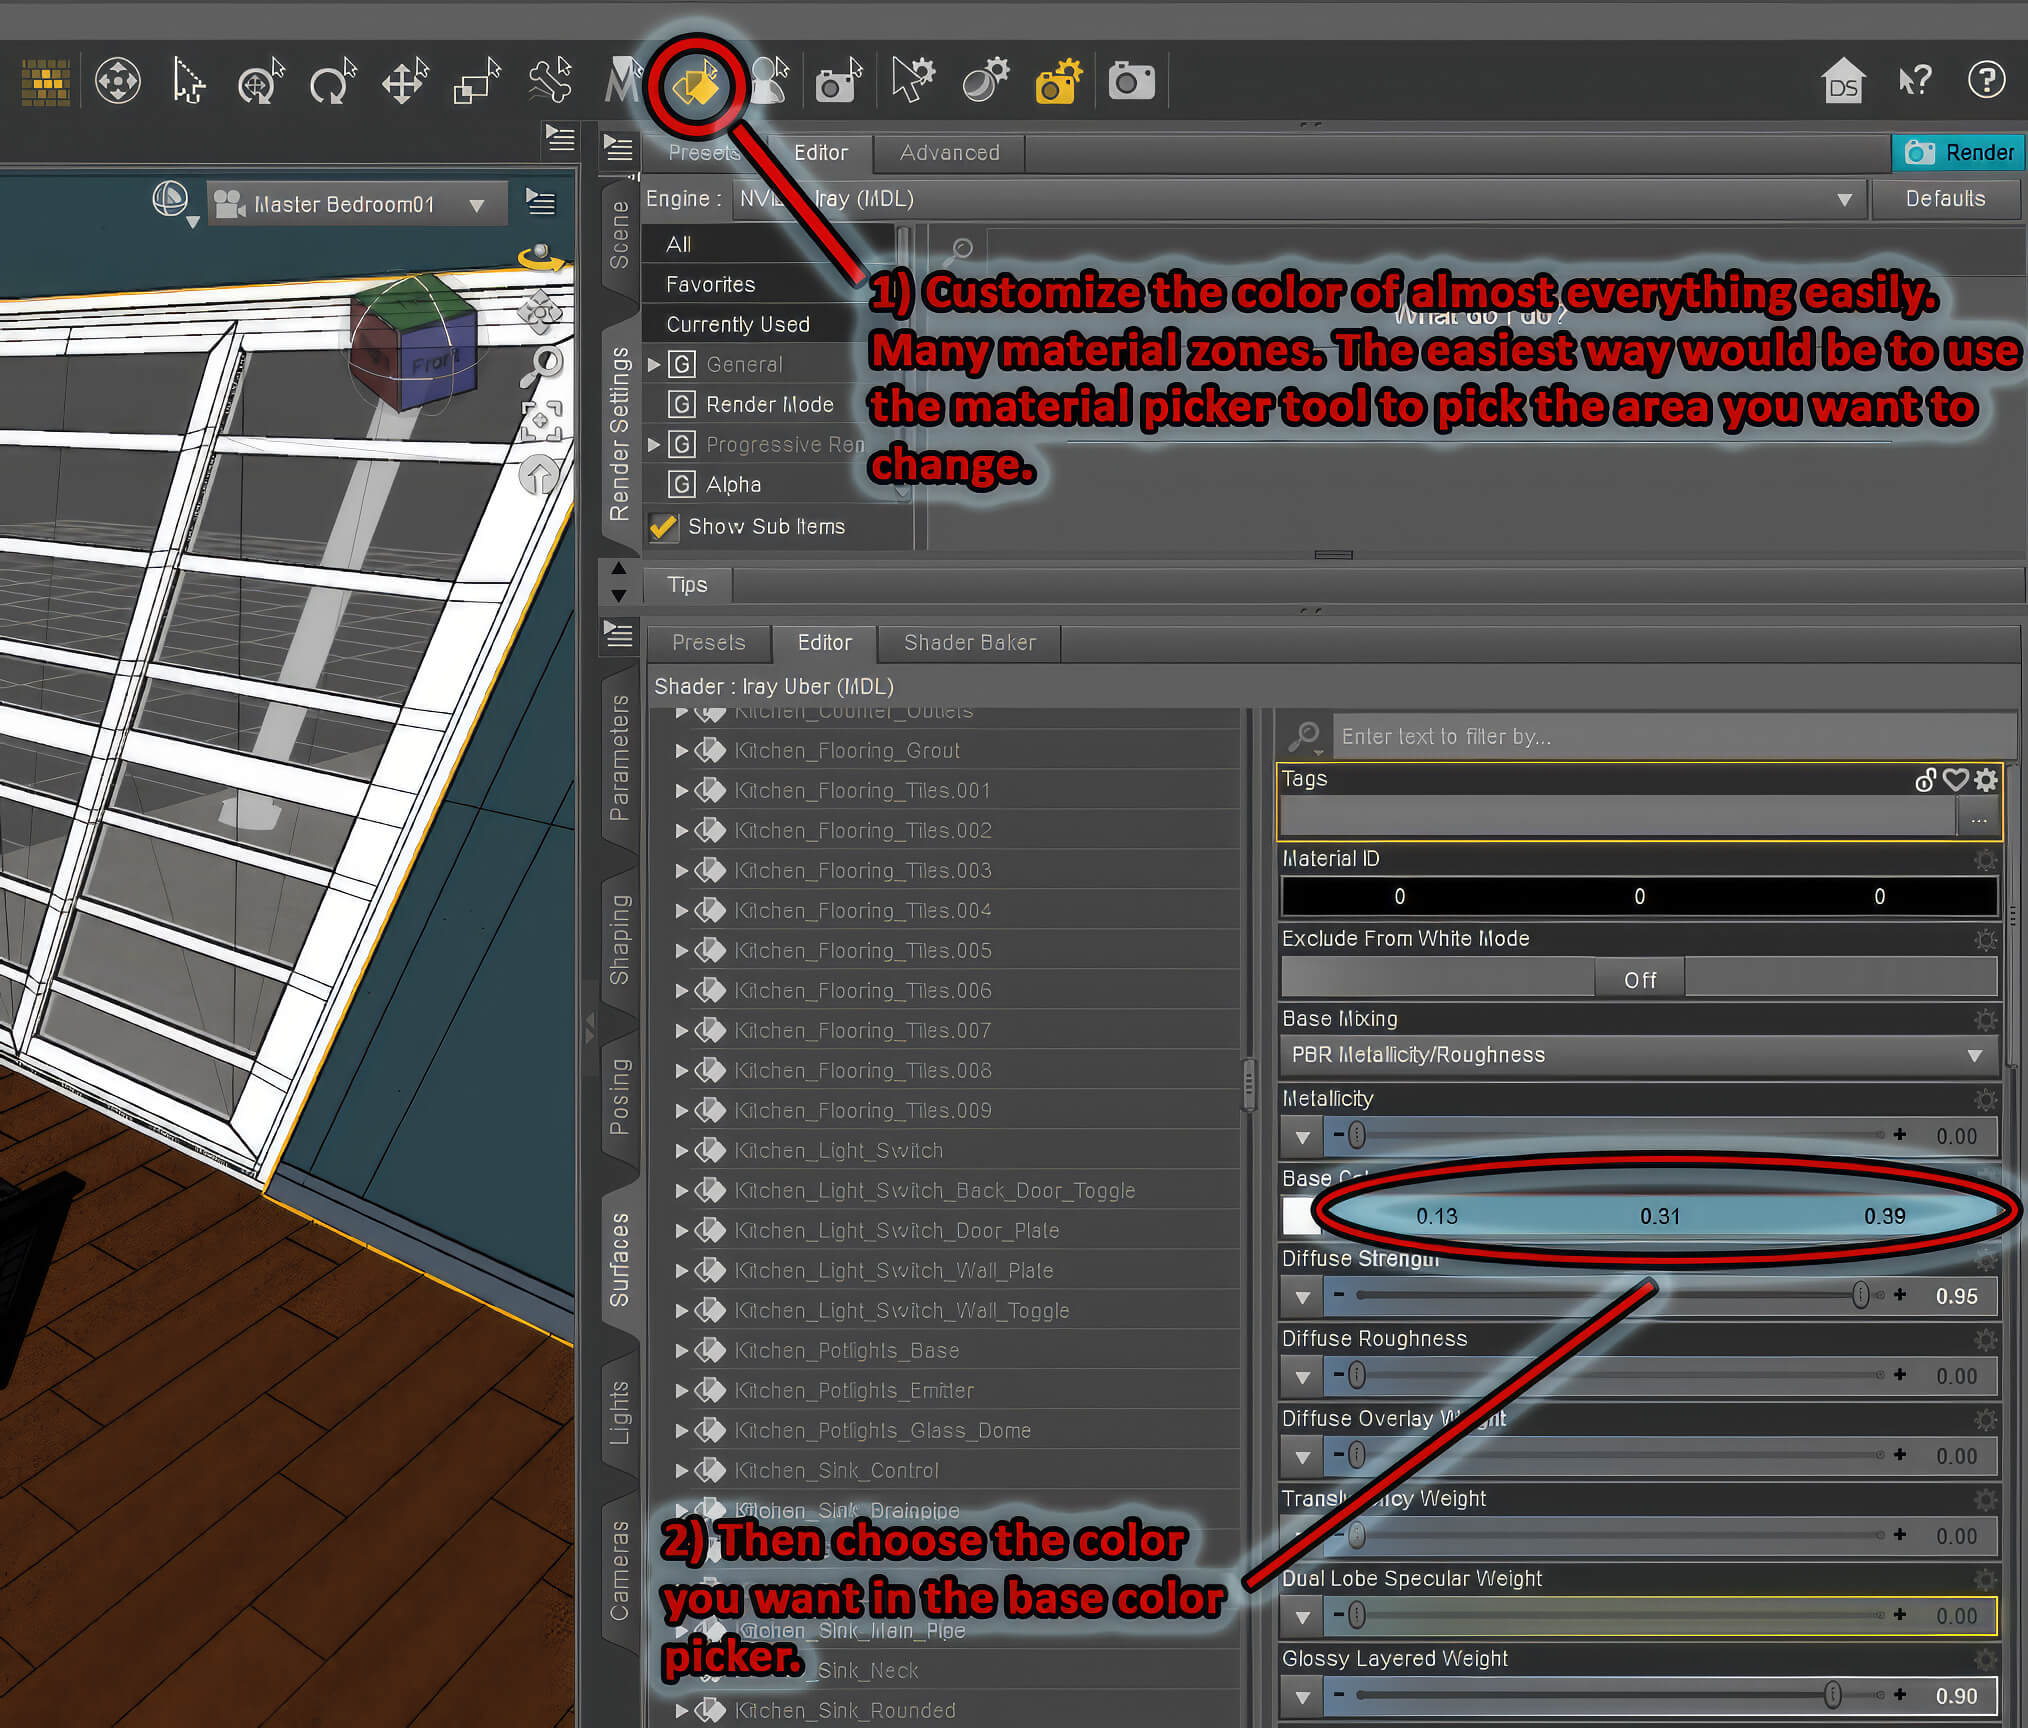Select the Translate tool icon
This screenshot has height=1728, width=2028.
coord(404,82)
